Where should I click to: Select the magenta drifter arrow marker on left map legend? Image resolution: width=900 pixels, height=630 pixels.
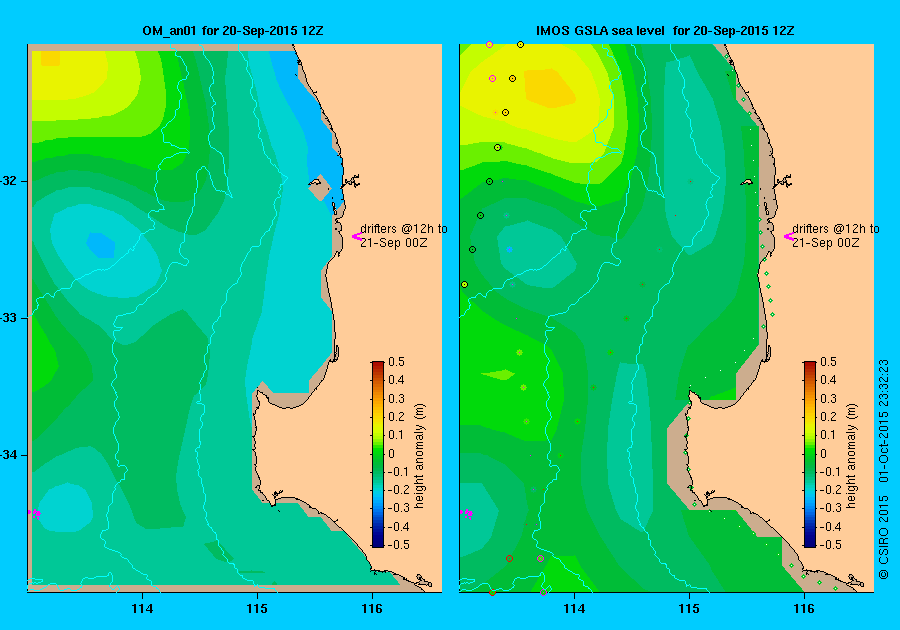tap(356, 236)
